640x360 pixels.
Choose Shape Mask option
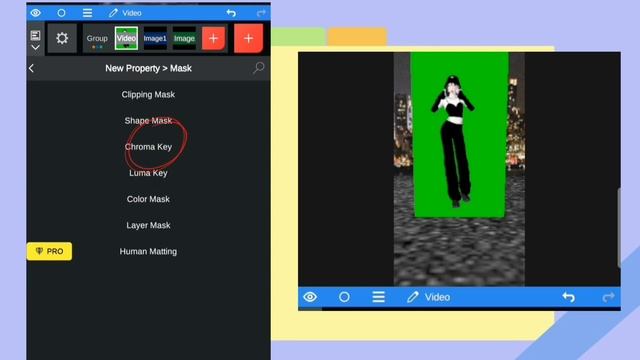(148, 120)
